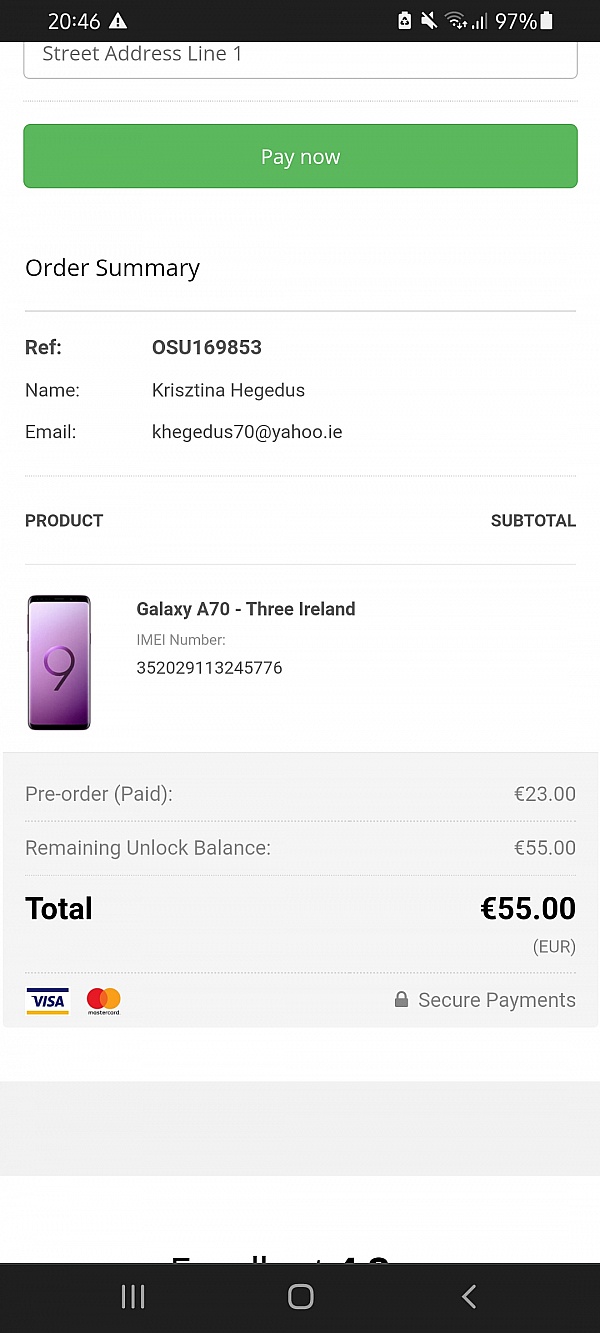Tap the Android recent apps icon
This screenshot has width=600, height=1333.
[132, 1297]
